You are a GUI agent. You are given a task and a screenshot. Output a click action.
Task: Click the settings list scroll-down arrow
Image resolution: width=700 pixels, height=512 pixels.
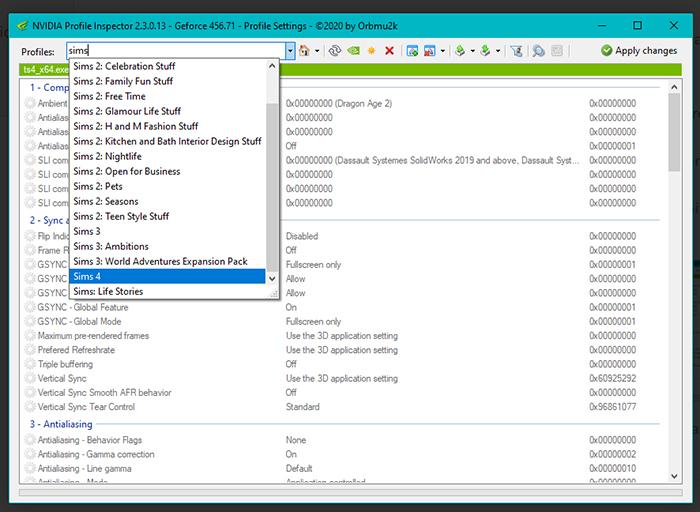click(x=674, y=477)
